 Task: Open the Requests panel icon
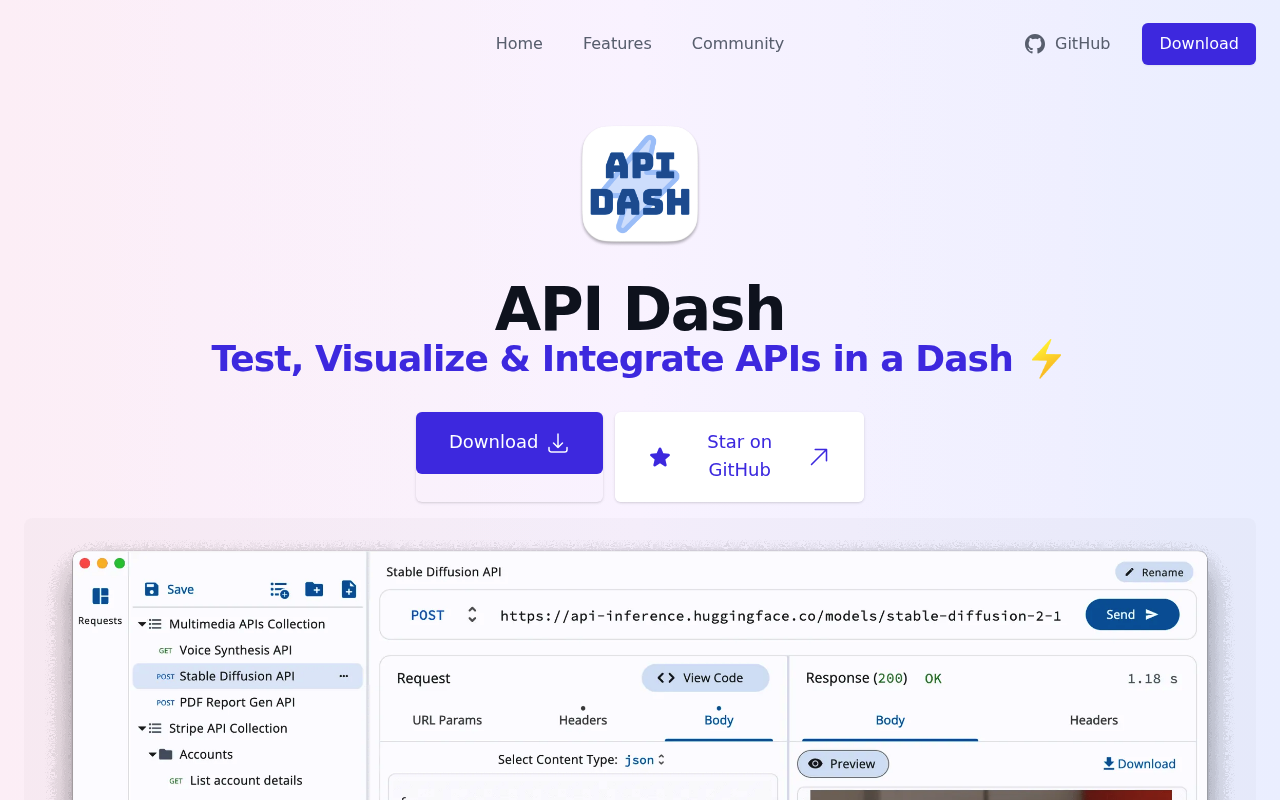100,596
